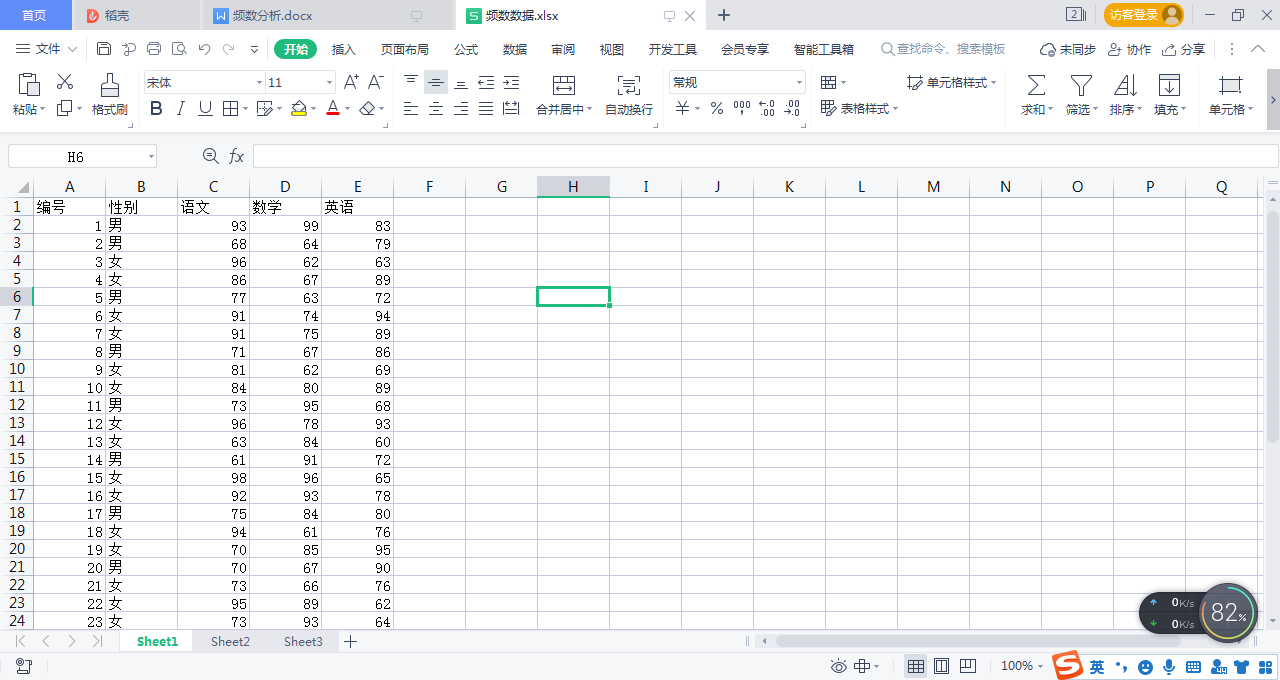Toggle underline formatting
The width and height of the screenshot is (1280, 680).
(204, 108)
